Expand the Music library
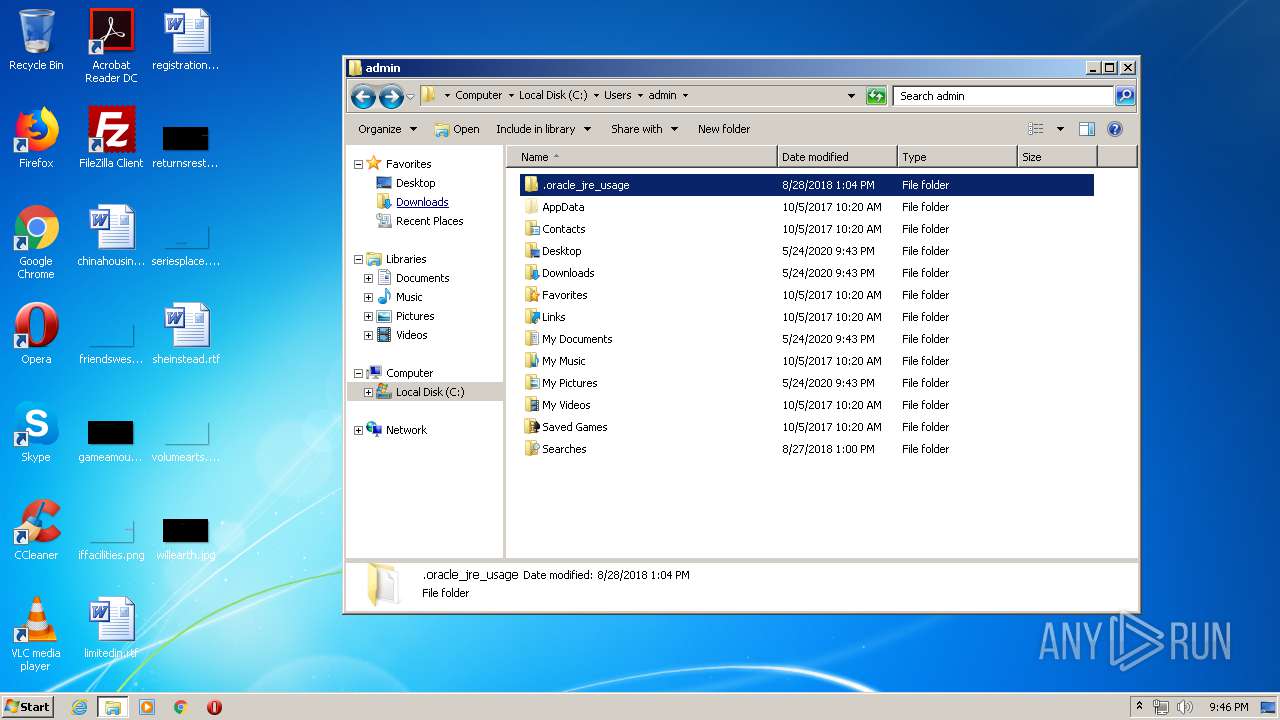The width and height of the screenshot is (1280, 720). 368,297
